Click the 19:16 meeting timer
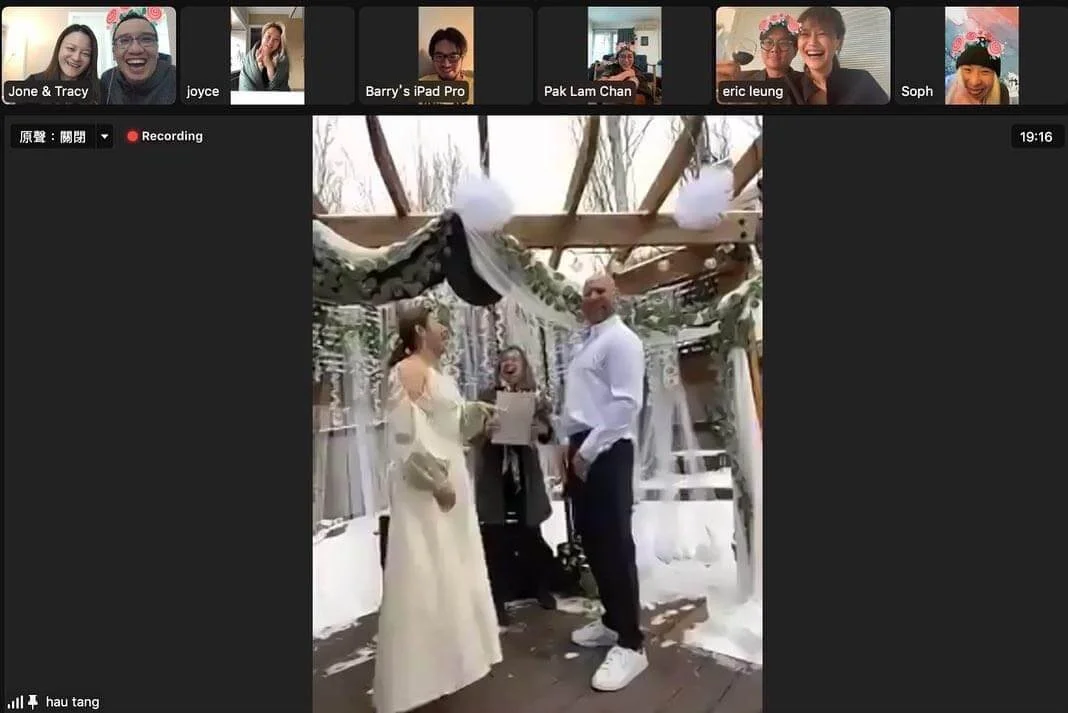 (x=1036, y=137)
